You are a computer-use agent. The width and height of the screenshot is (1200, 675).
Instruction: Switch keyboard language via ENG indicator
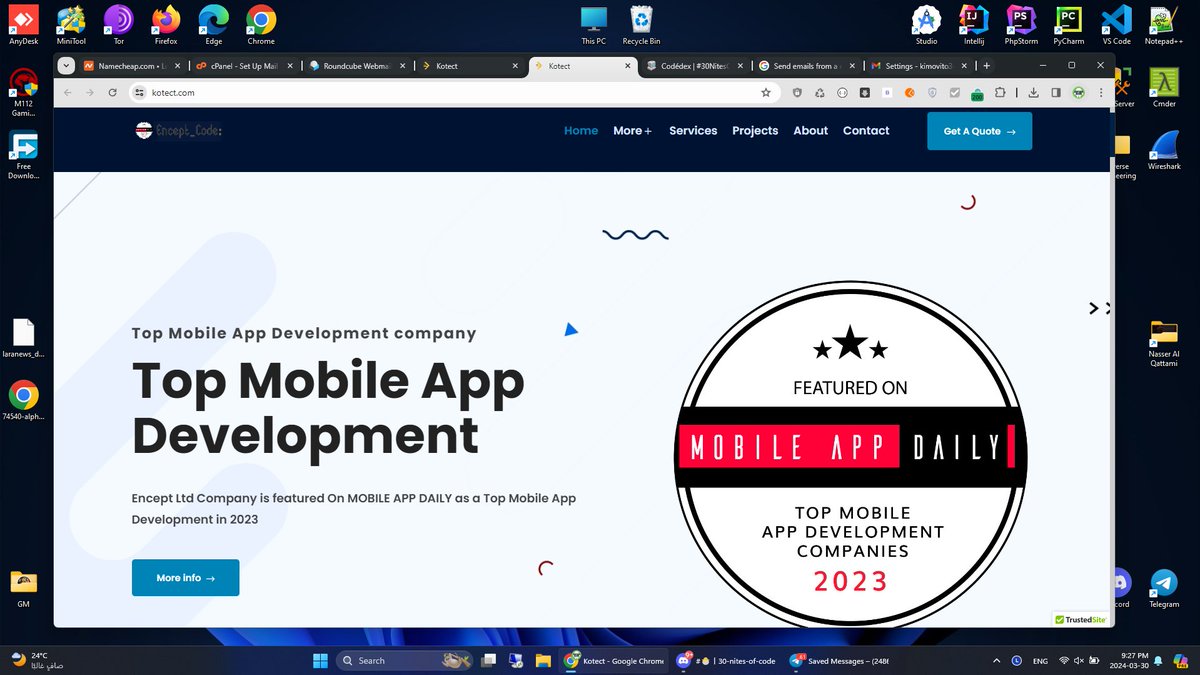tap(1039, 661)
